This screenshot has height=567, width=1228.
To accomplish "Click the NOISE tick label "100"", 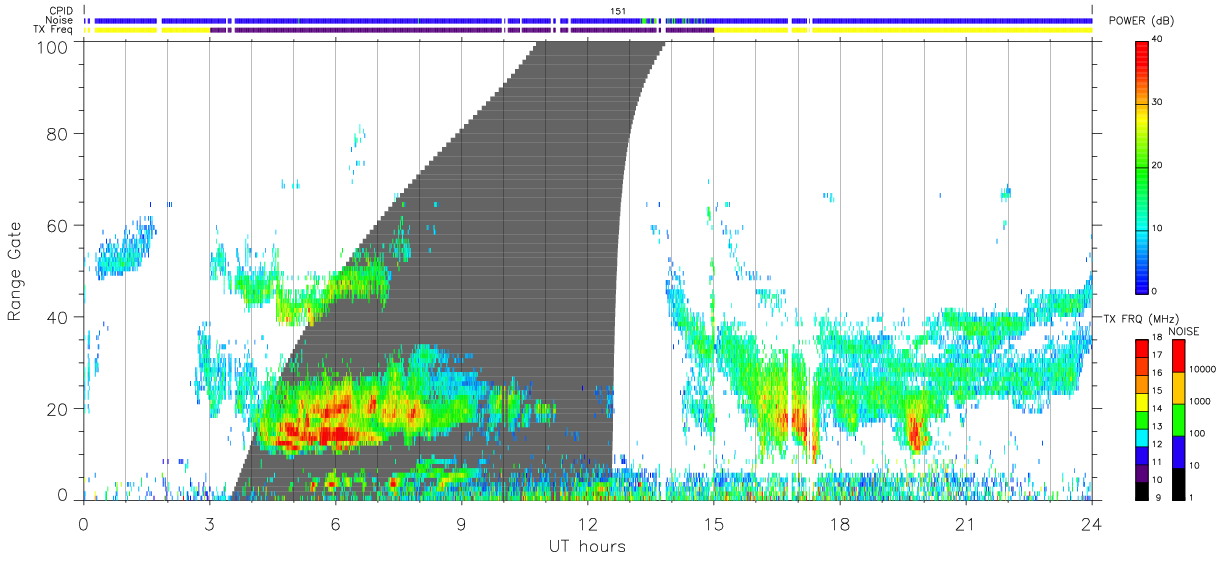I will [x=1197, y=433].
